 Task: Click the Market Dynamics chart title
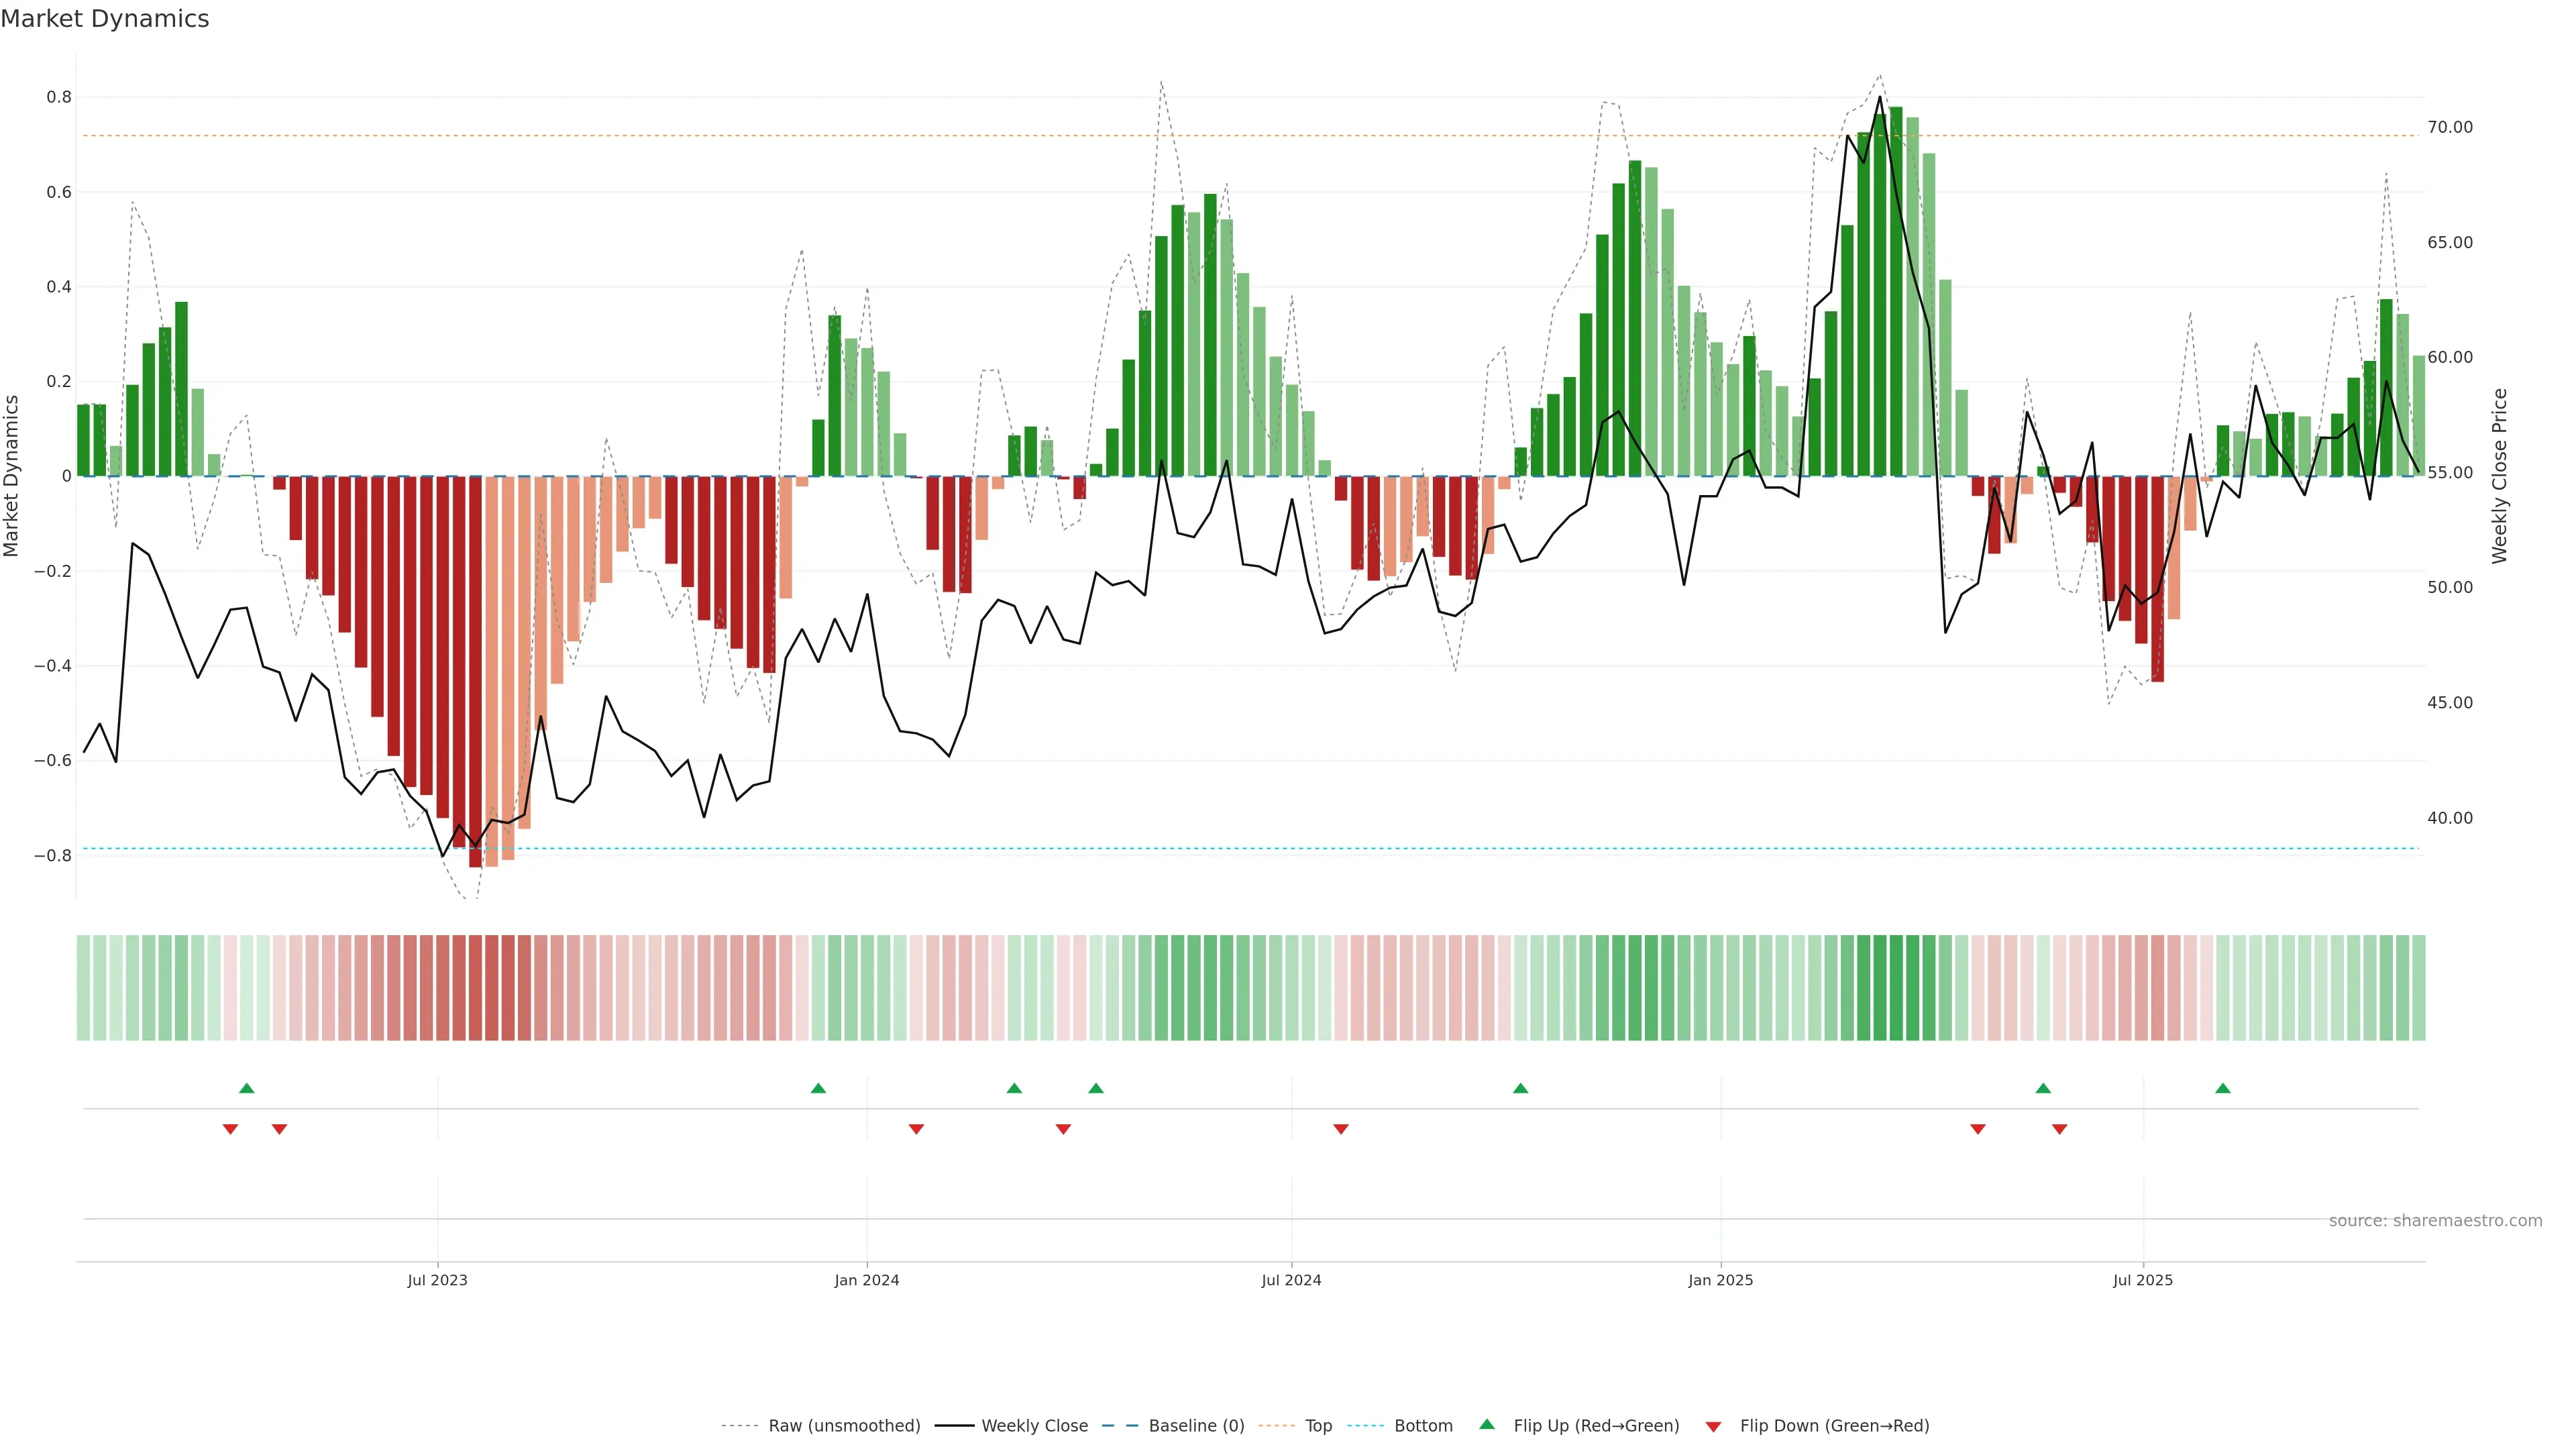click(x=105, y=19)
